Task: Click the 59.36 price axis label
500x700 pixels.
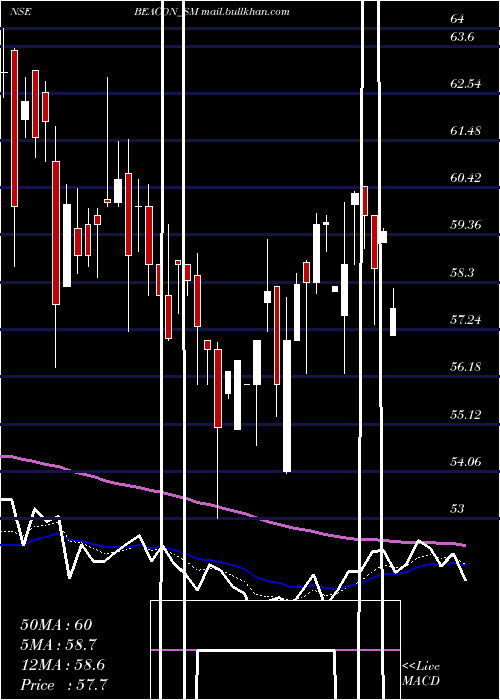Action: coord(466,225)
